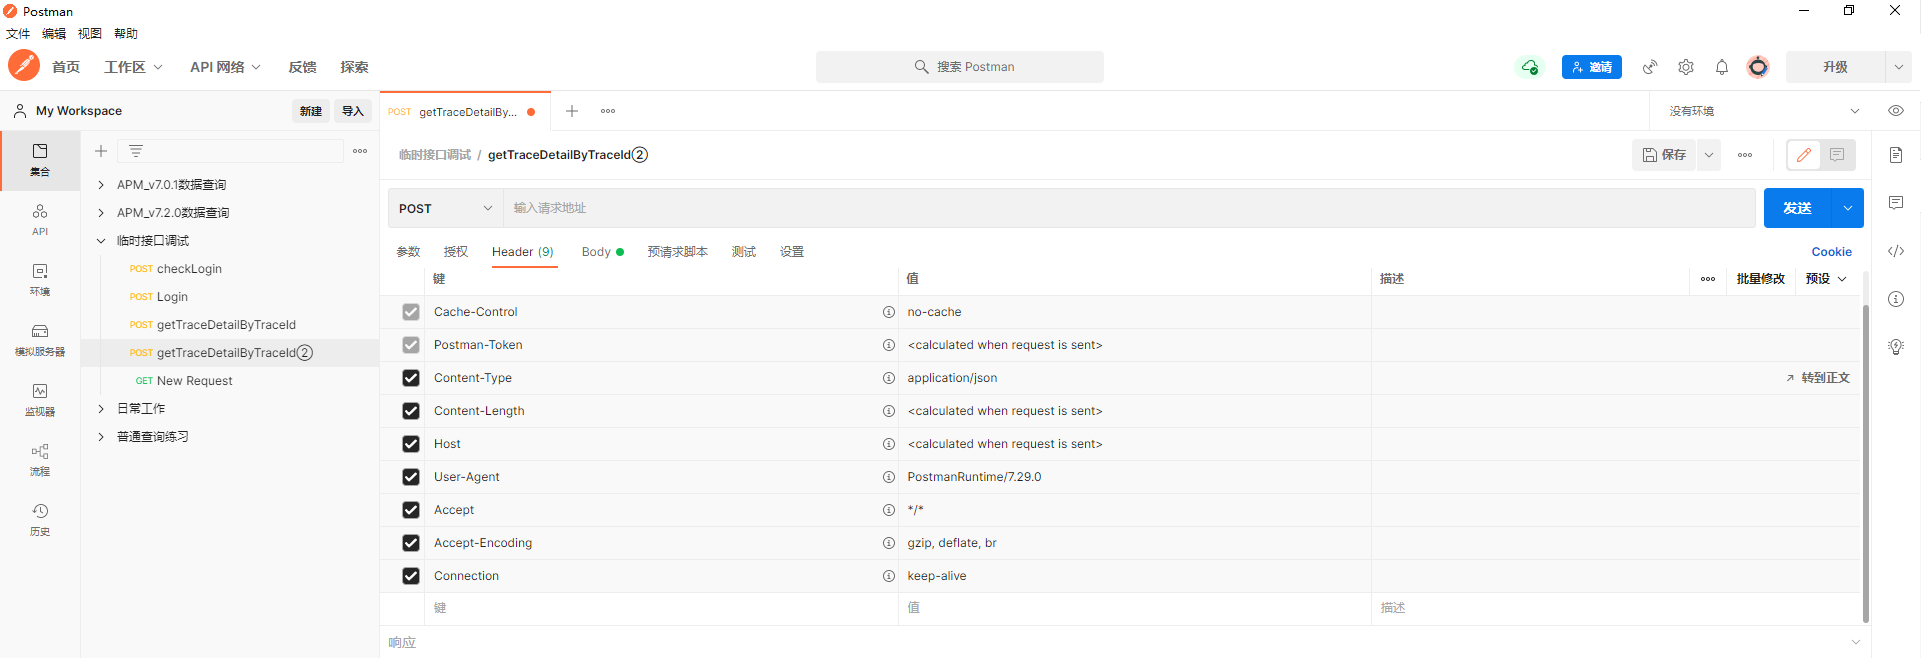Switch to the Body tab

point(602,252)
